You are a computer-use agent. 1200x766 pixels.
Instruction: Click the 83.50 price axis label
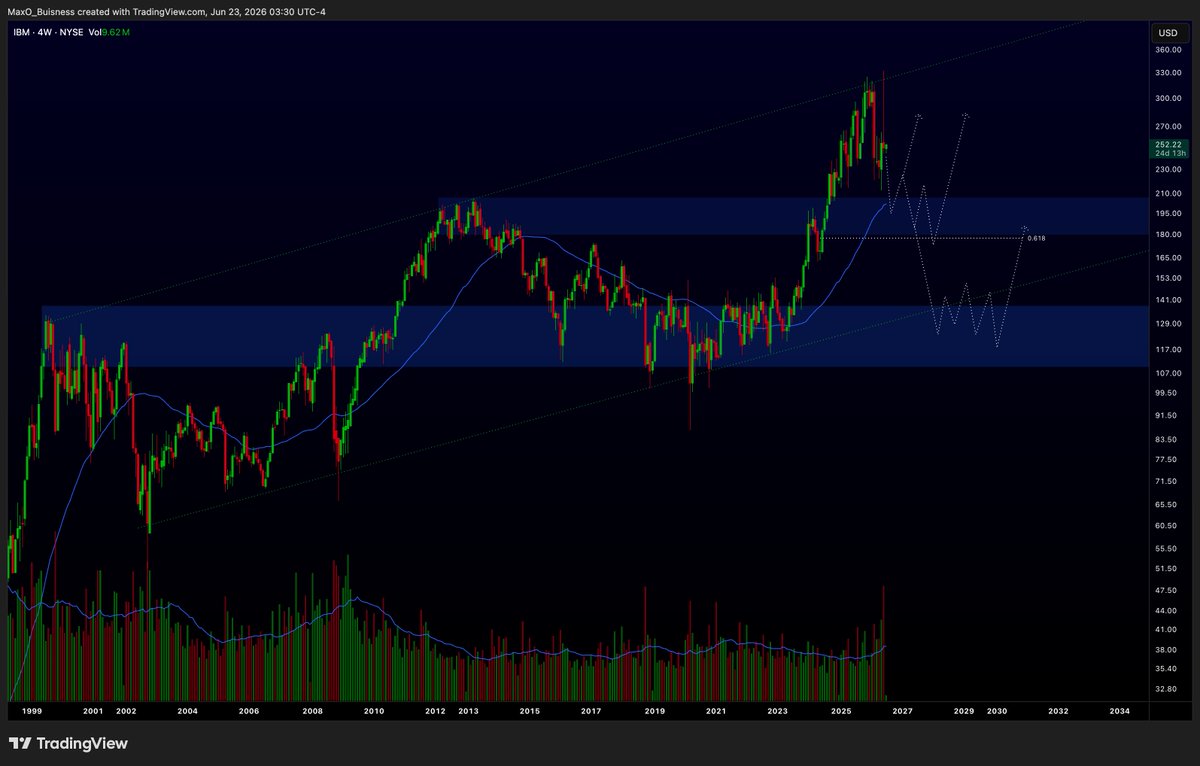tap(1166, 439)
